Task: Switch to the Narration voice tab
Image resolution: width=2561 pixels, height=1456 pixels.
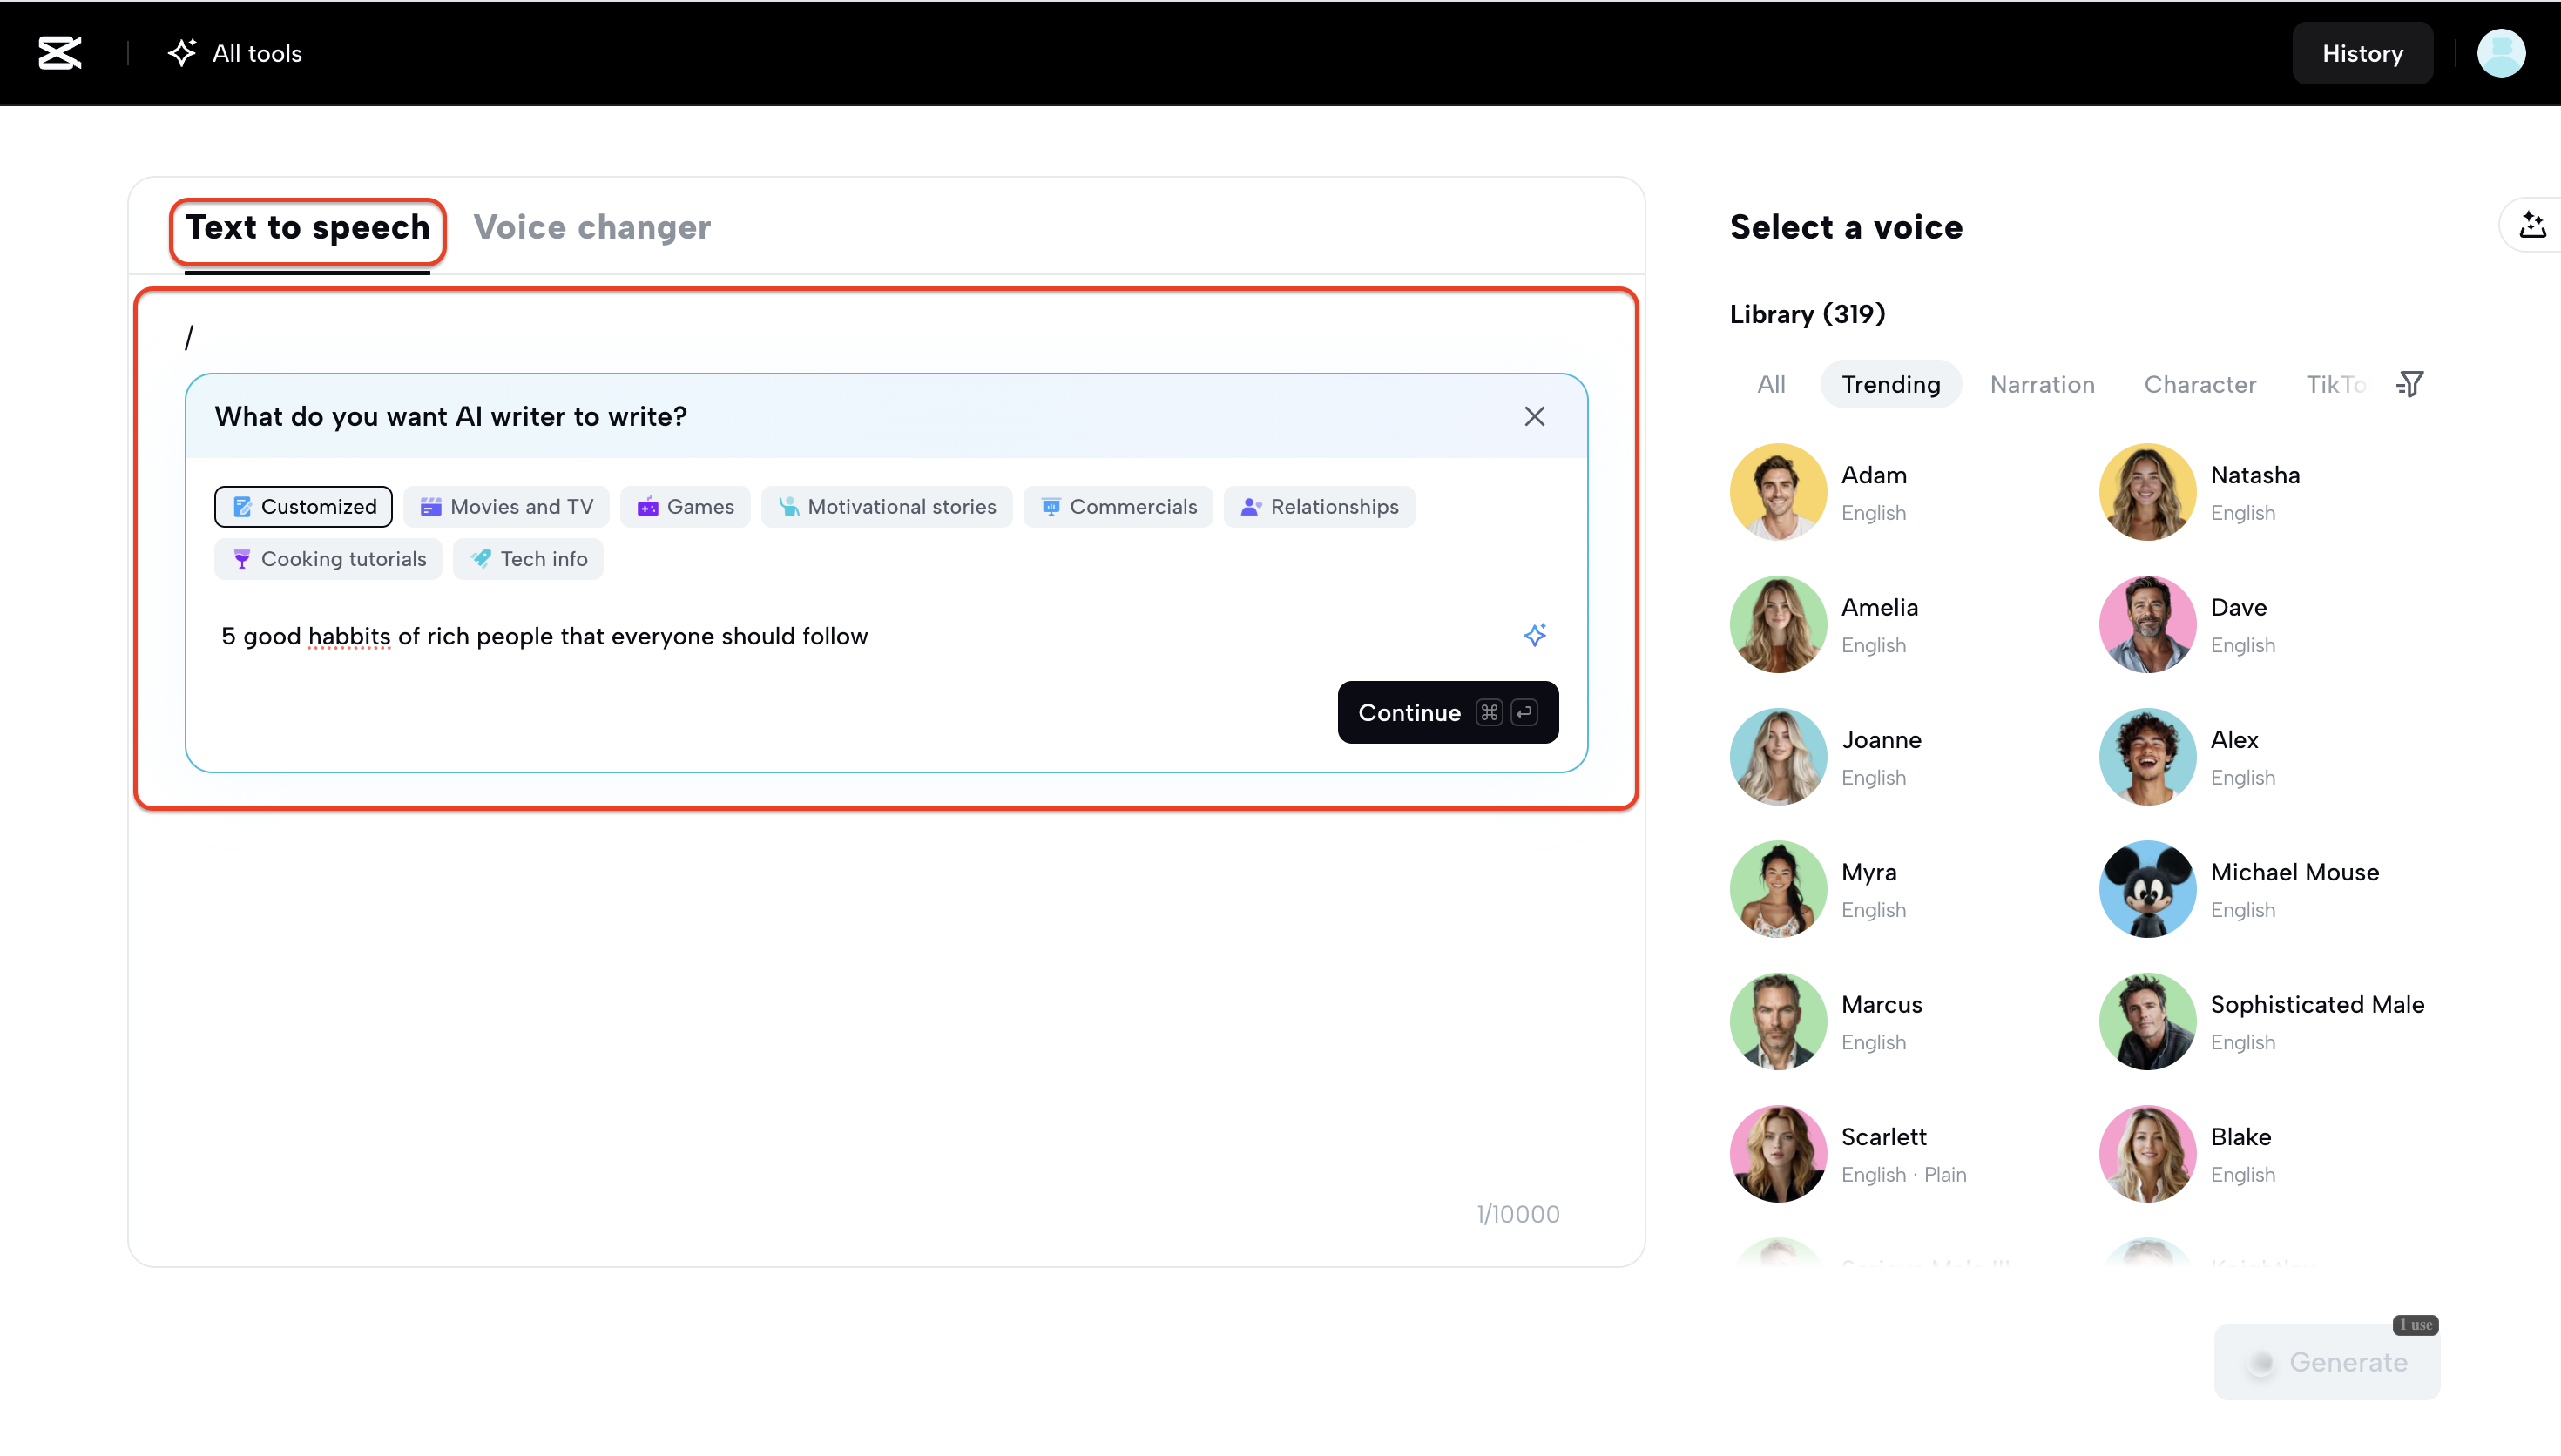Action: click(x=2041, y=384)
